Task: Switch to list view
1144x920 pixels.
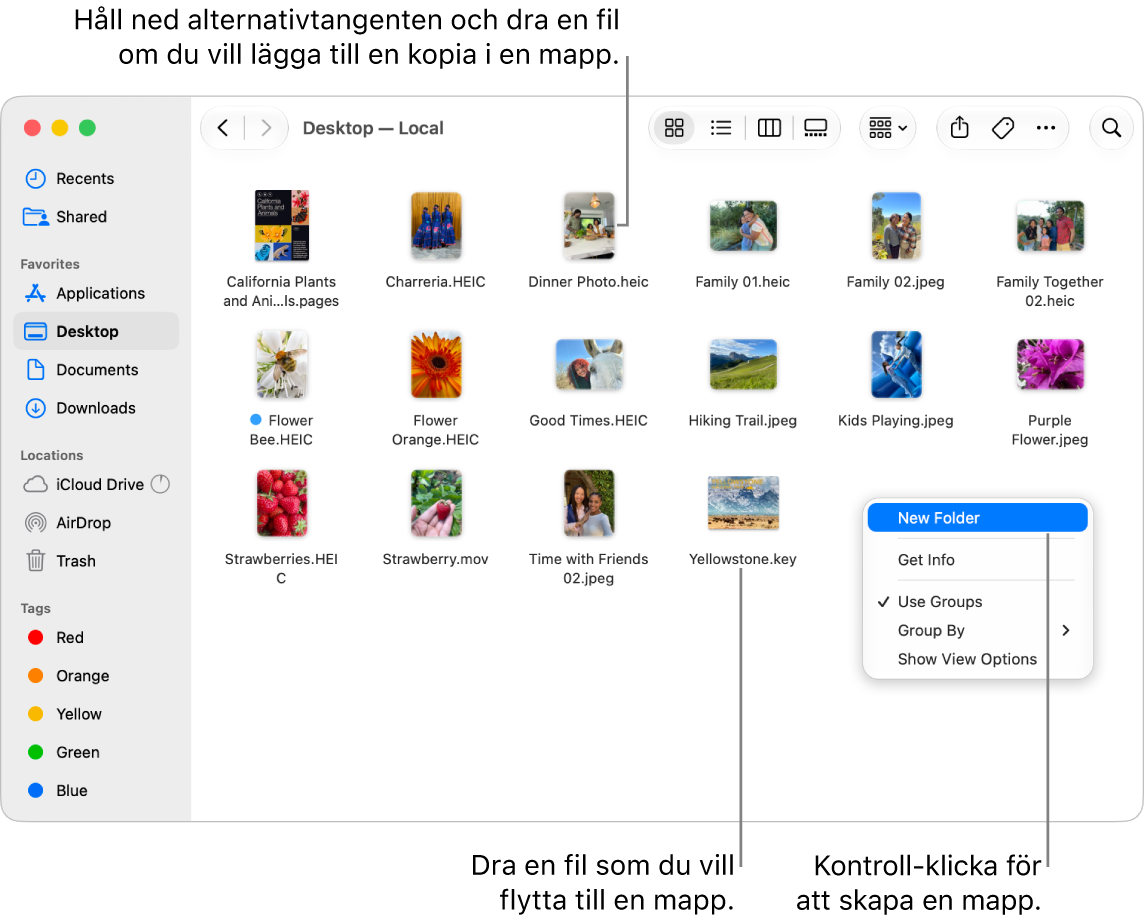Action: [x=721, y=128]
